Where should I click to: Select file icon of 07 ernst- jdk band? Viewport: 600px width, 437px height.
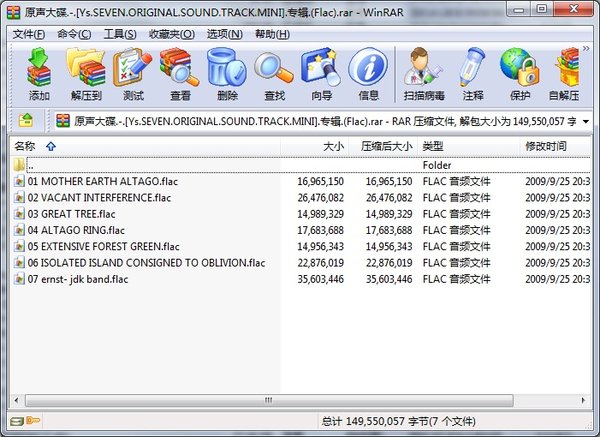(x=19, y=279)
